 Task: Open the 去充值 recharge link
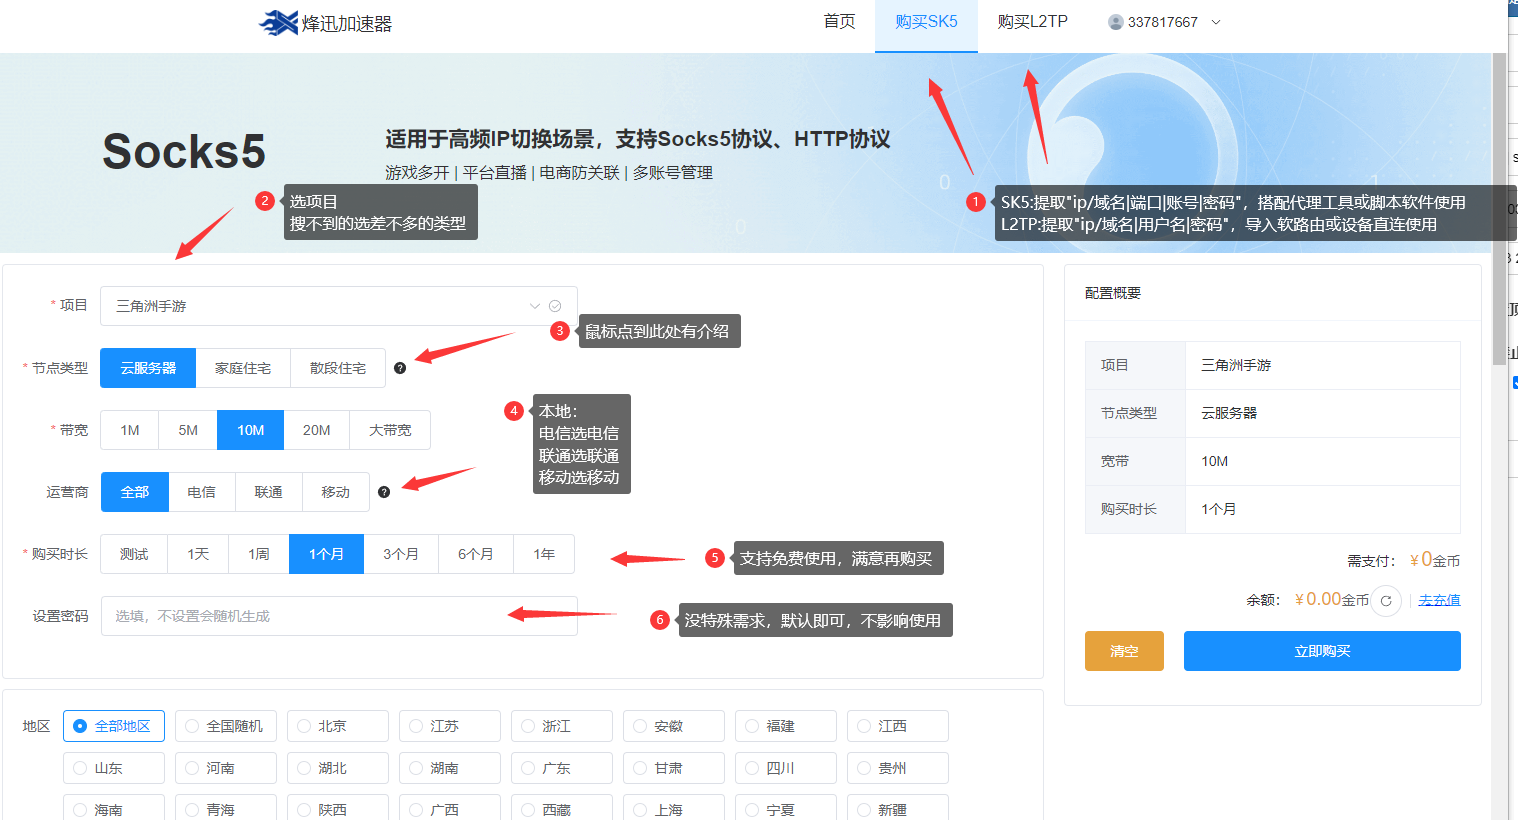[x=1438, y=600]
